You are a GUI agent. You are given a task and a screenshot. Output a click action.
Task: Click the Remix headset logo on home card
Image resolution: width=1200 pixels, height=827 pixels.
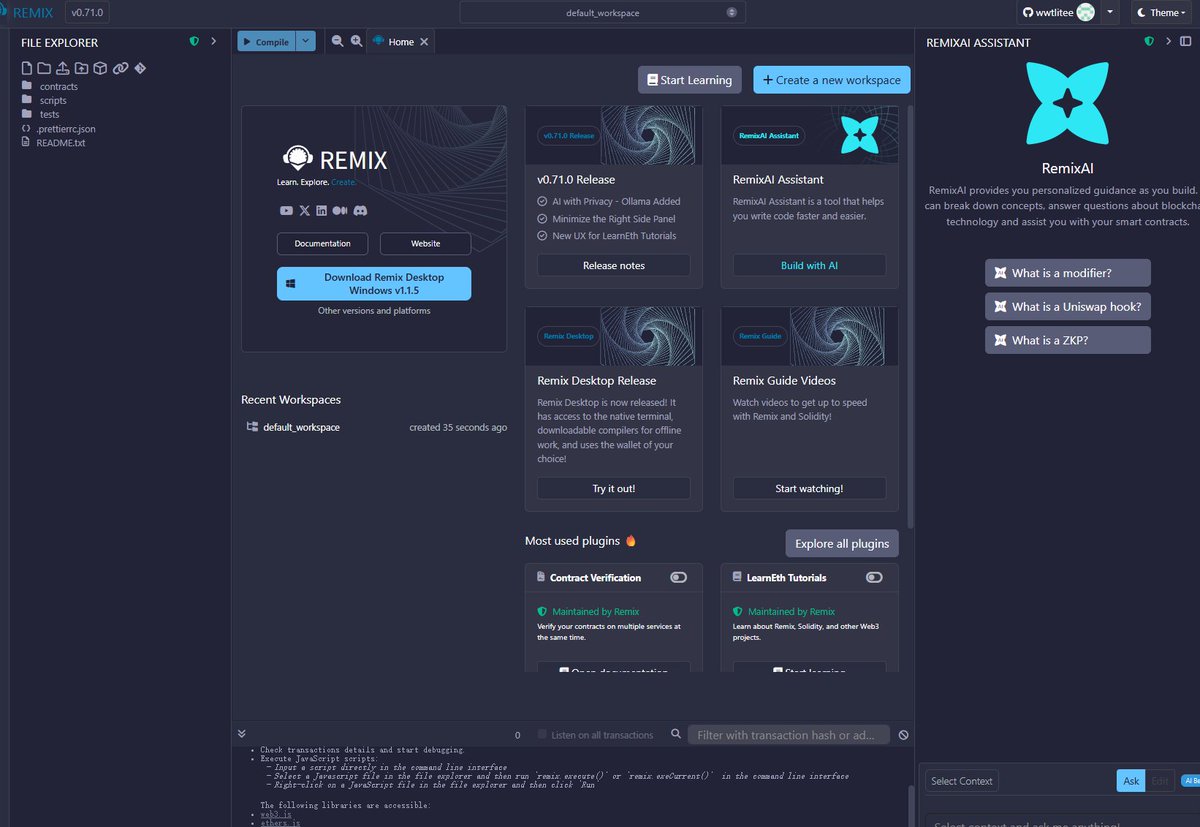[297, 159]
